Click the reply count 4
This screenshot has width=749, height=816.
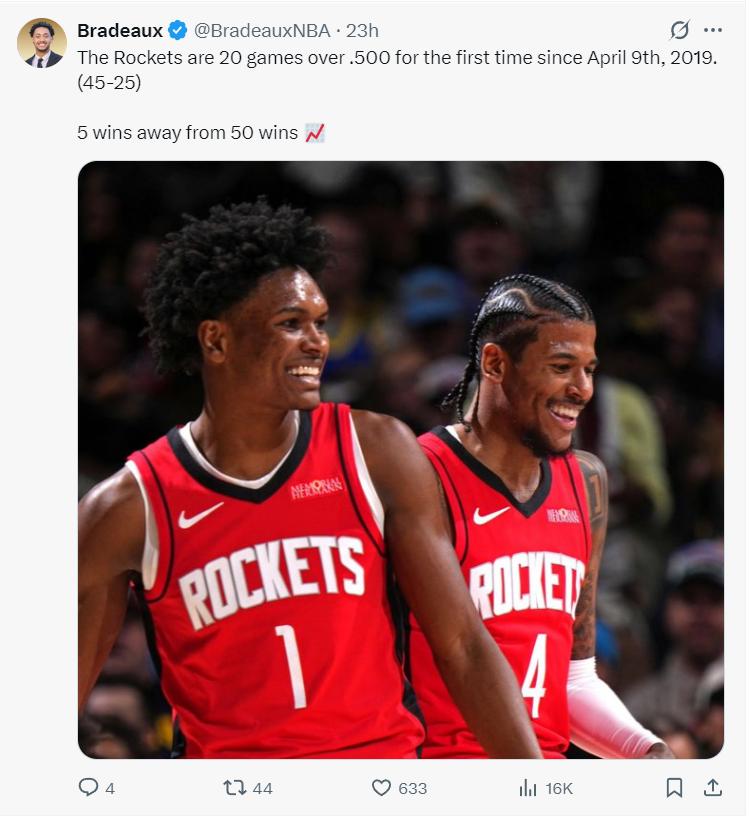[110, 788]
